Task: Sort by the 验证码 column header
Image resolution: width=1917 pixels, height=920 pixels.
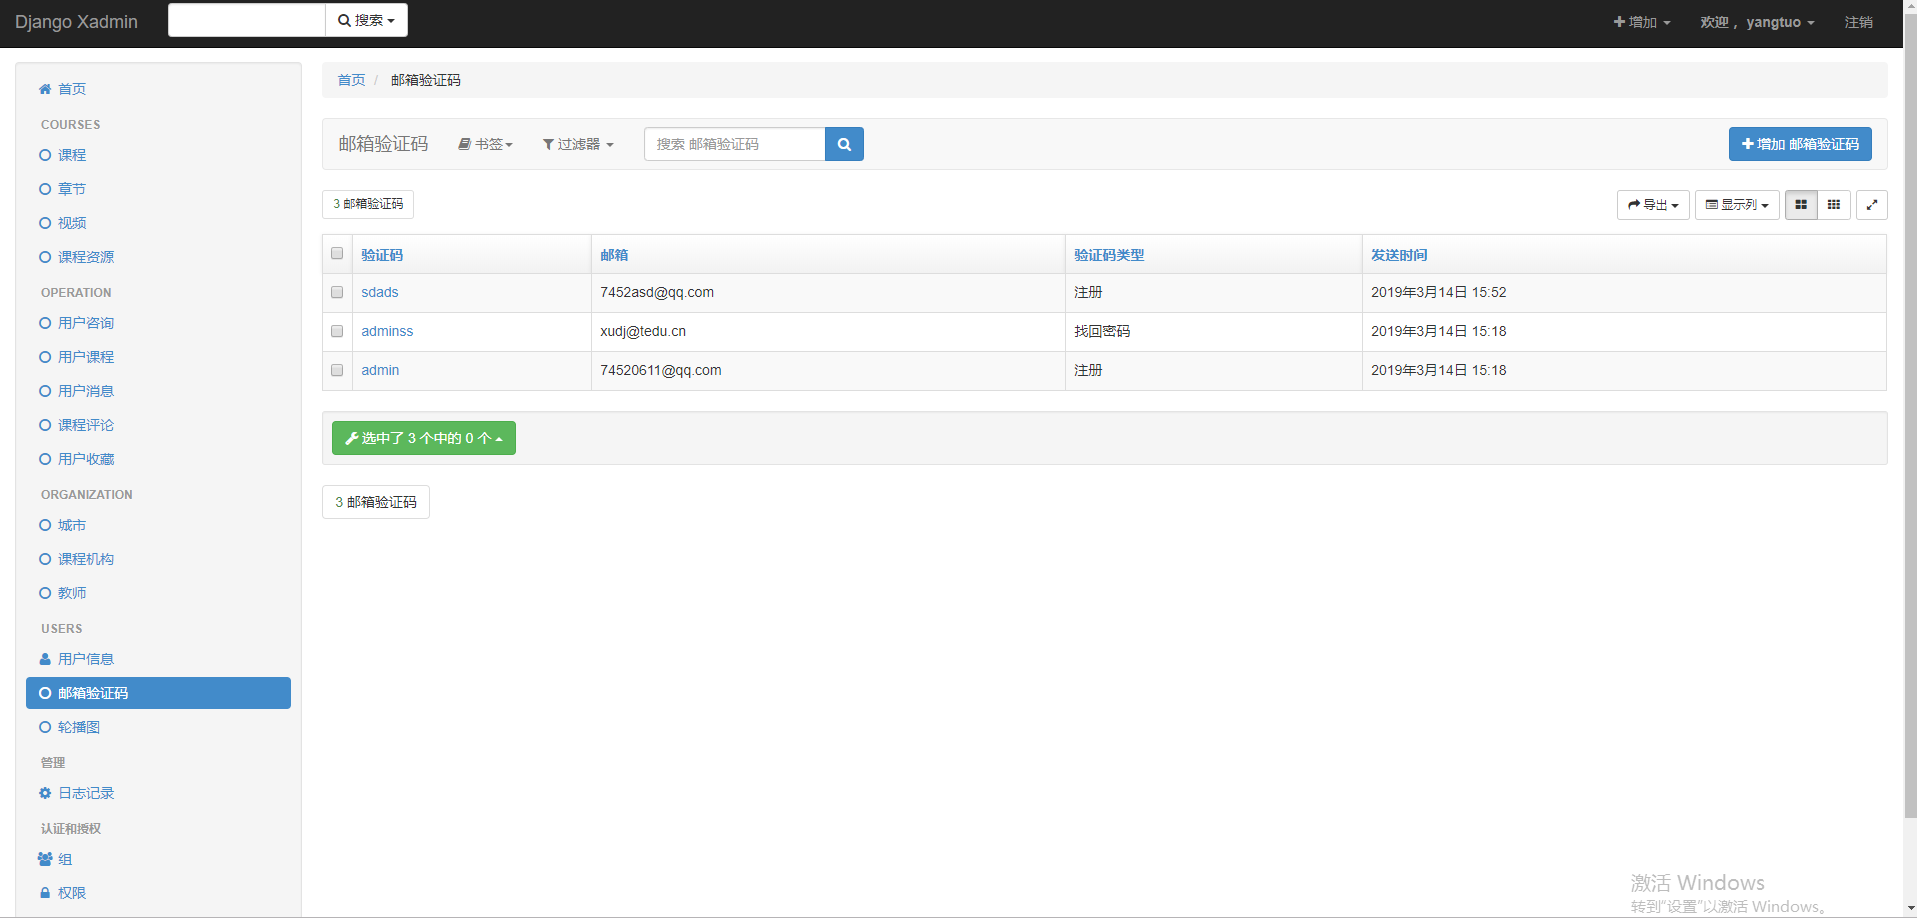Action: (382, 255)
